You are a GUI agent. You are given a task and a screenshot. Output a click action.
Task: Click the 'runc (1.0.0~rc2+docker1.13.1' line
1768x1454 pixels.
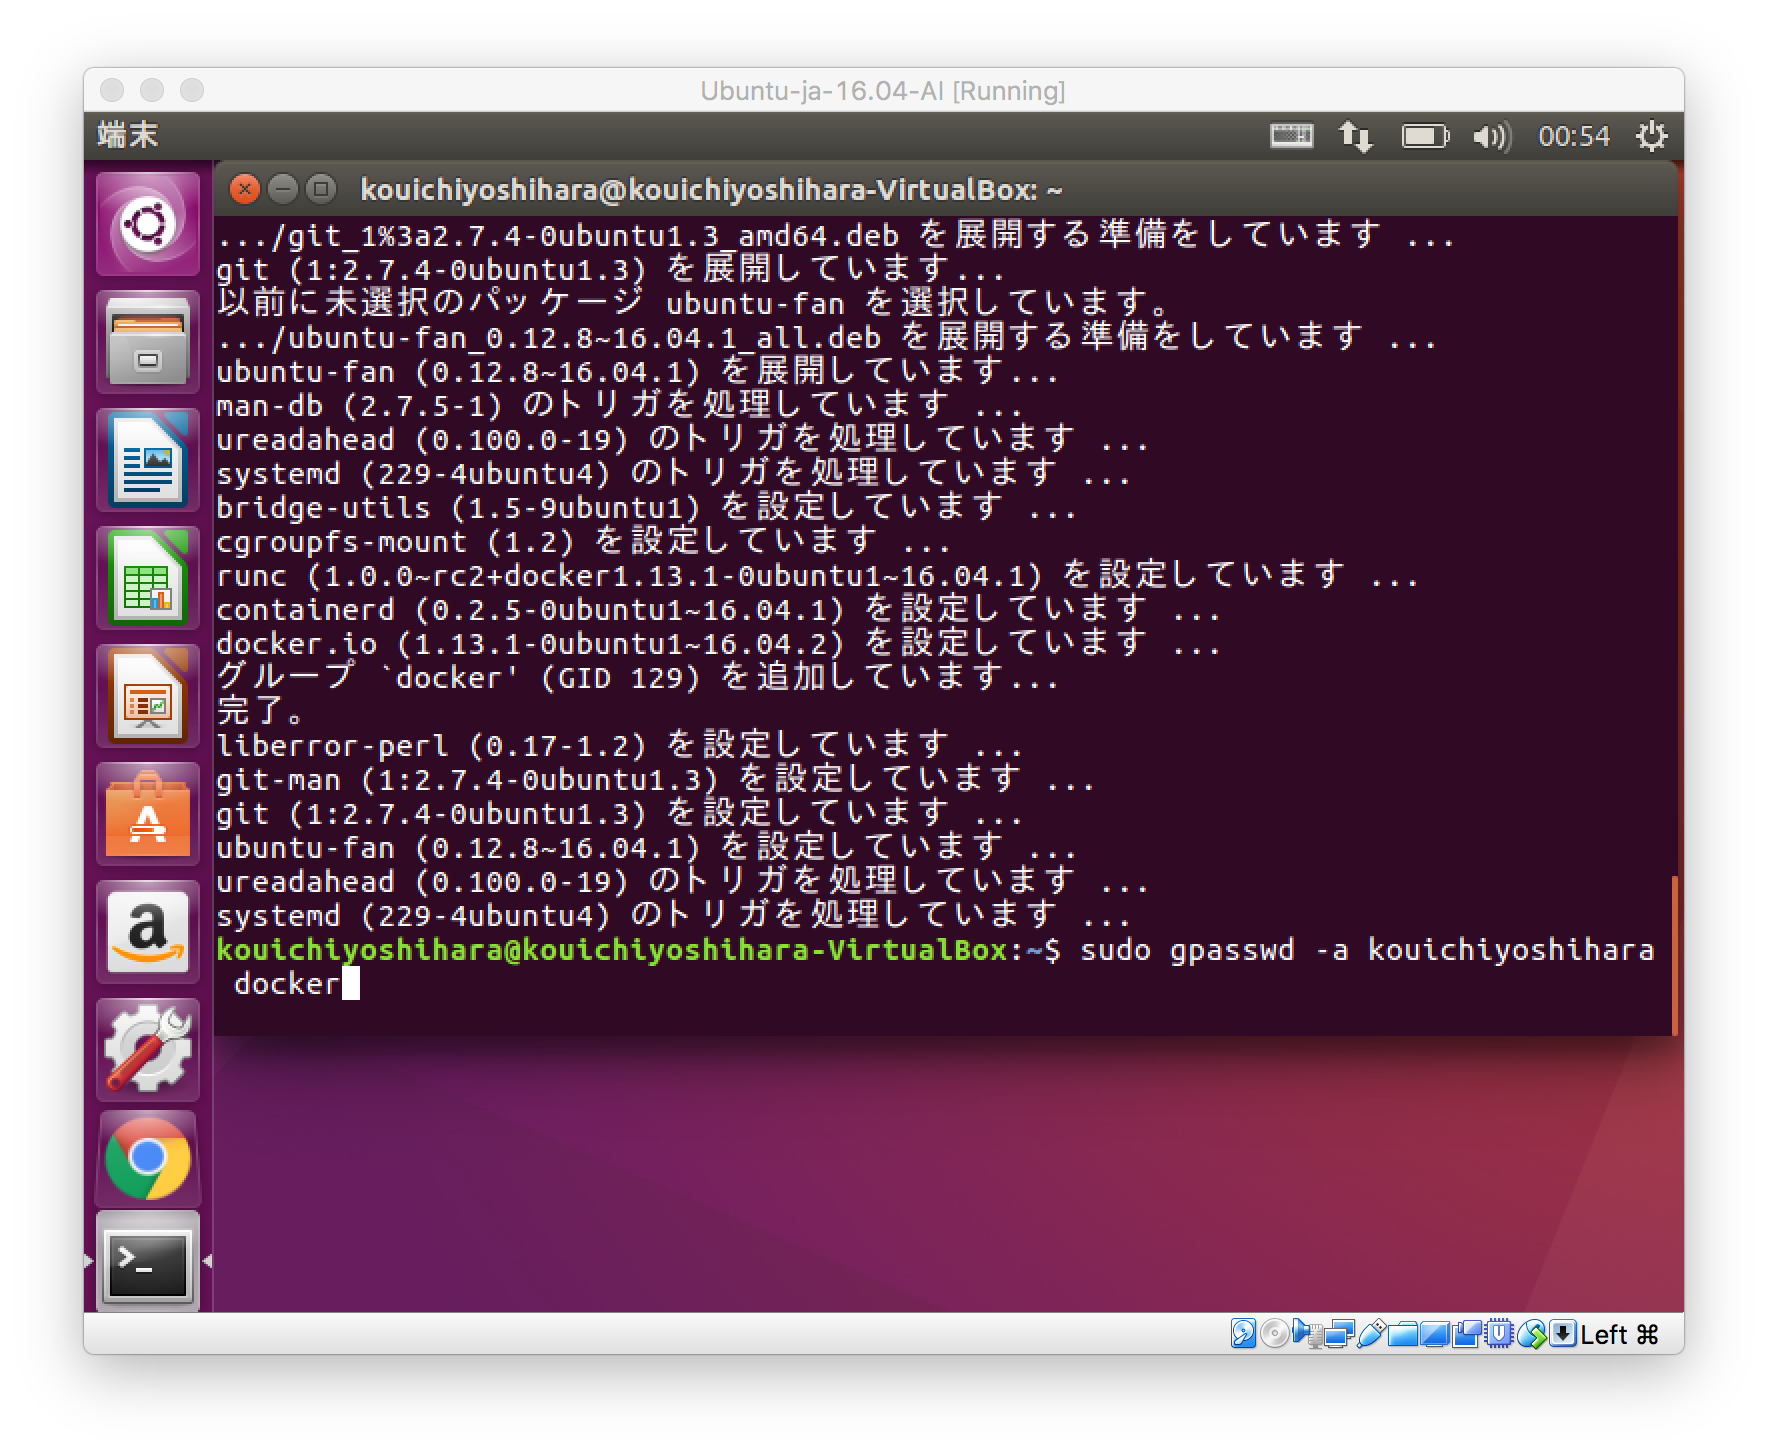817,575
